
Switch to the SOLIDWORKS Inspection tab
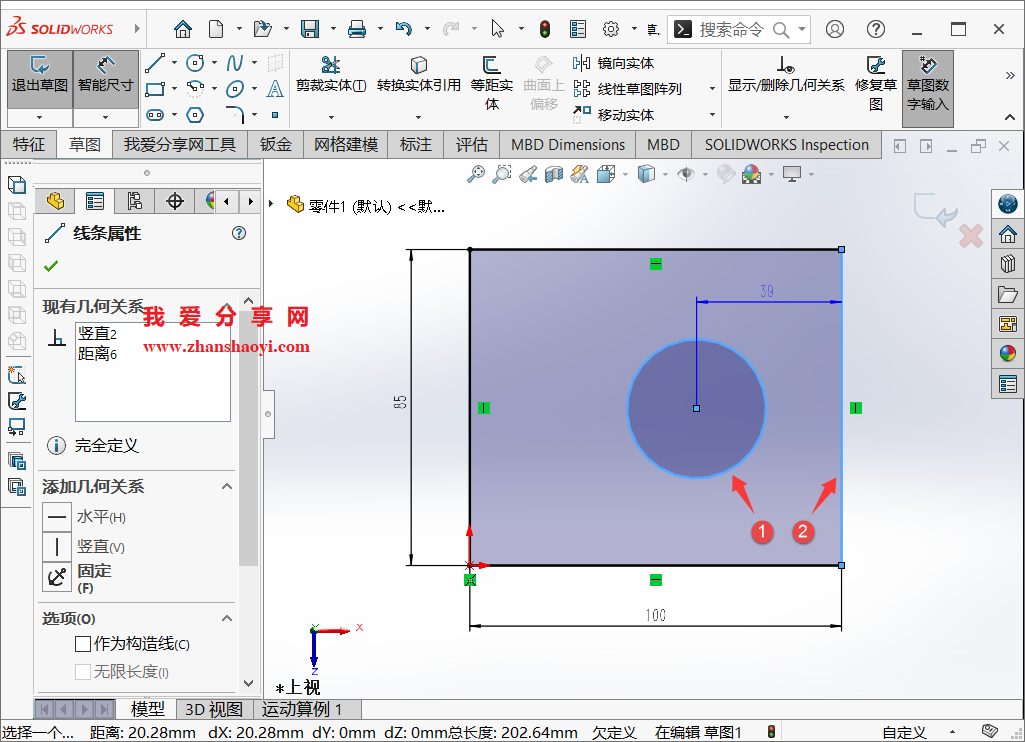point(786,144)
